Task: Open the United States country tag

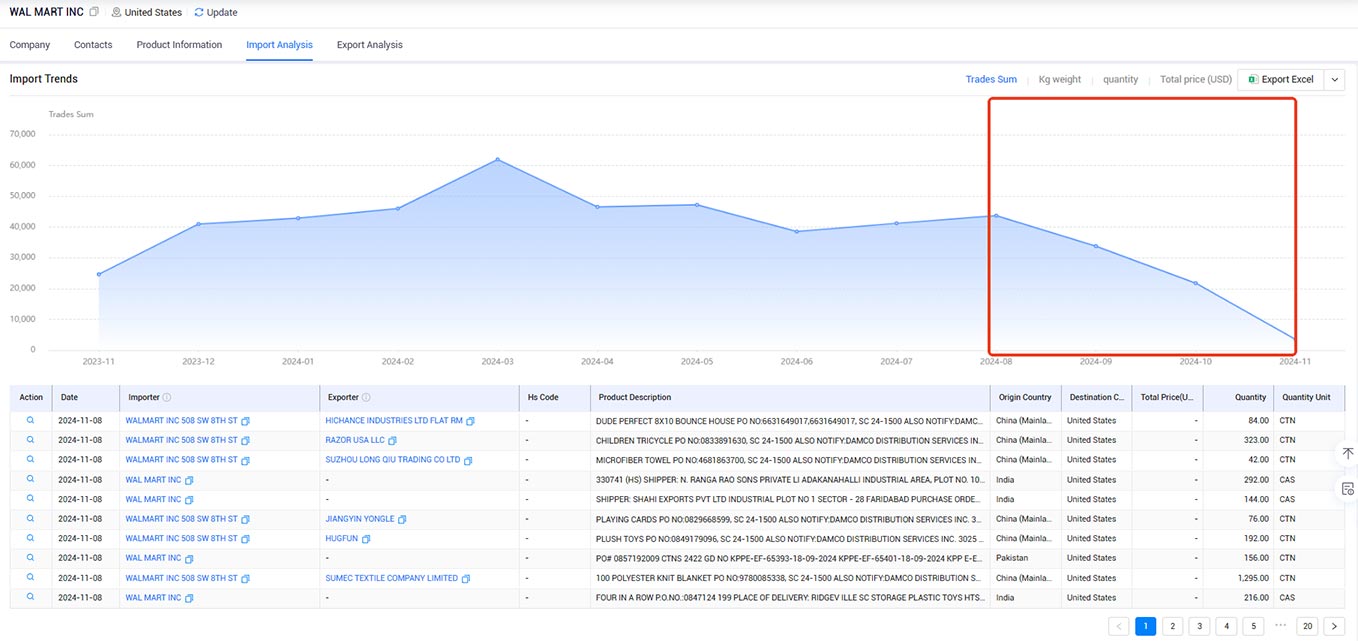Action: click(147, 12)
